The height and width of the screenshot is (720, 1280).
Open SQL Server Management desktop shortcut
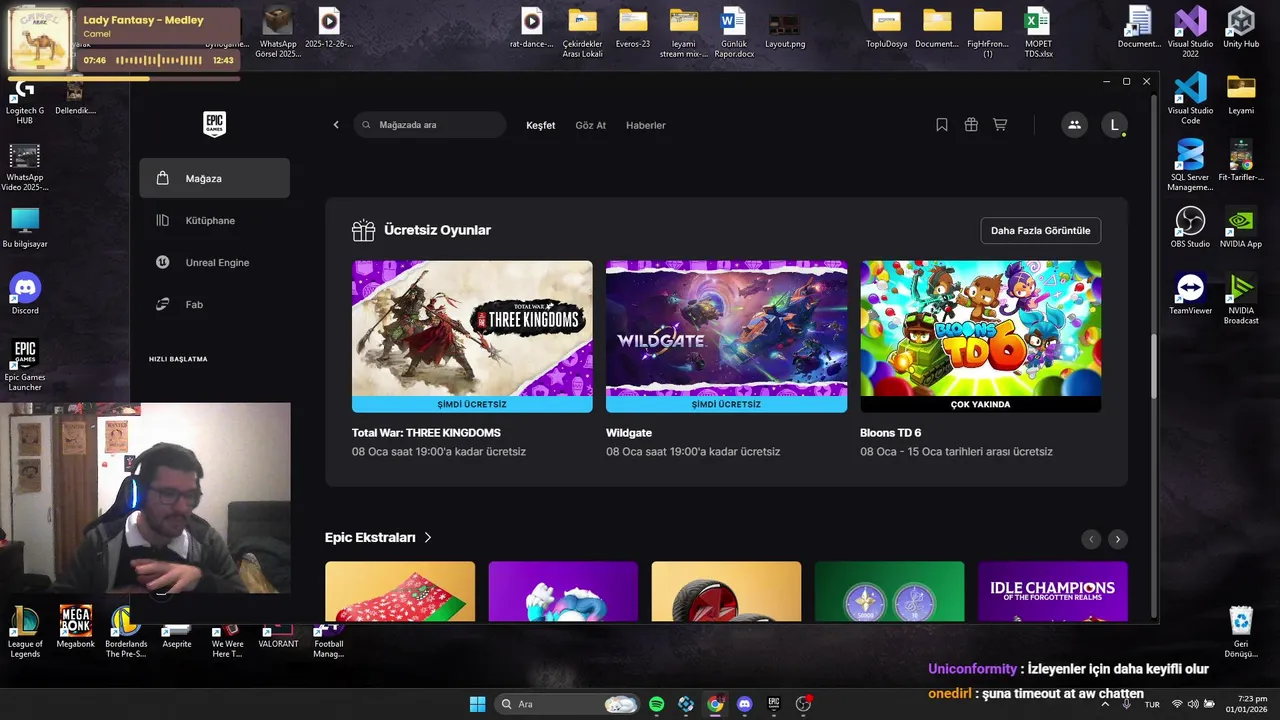point(1190,166)
